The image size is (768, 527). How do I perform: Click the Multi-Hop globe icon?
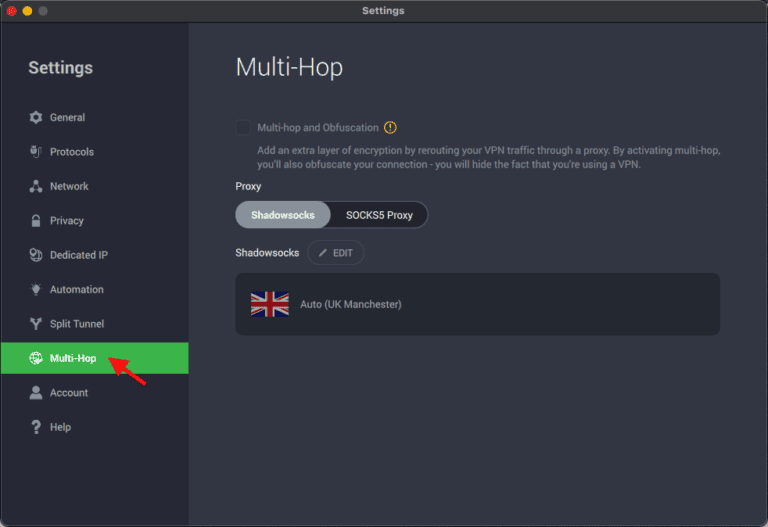point(36,358)
